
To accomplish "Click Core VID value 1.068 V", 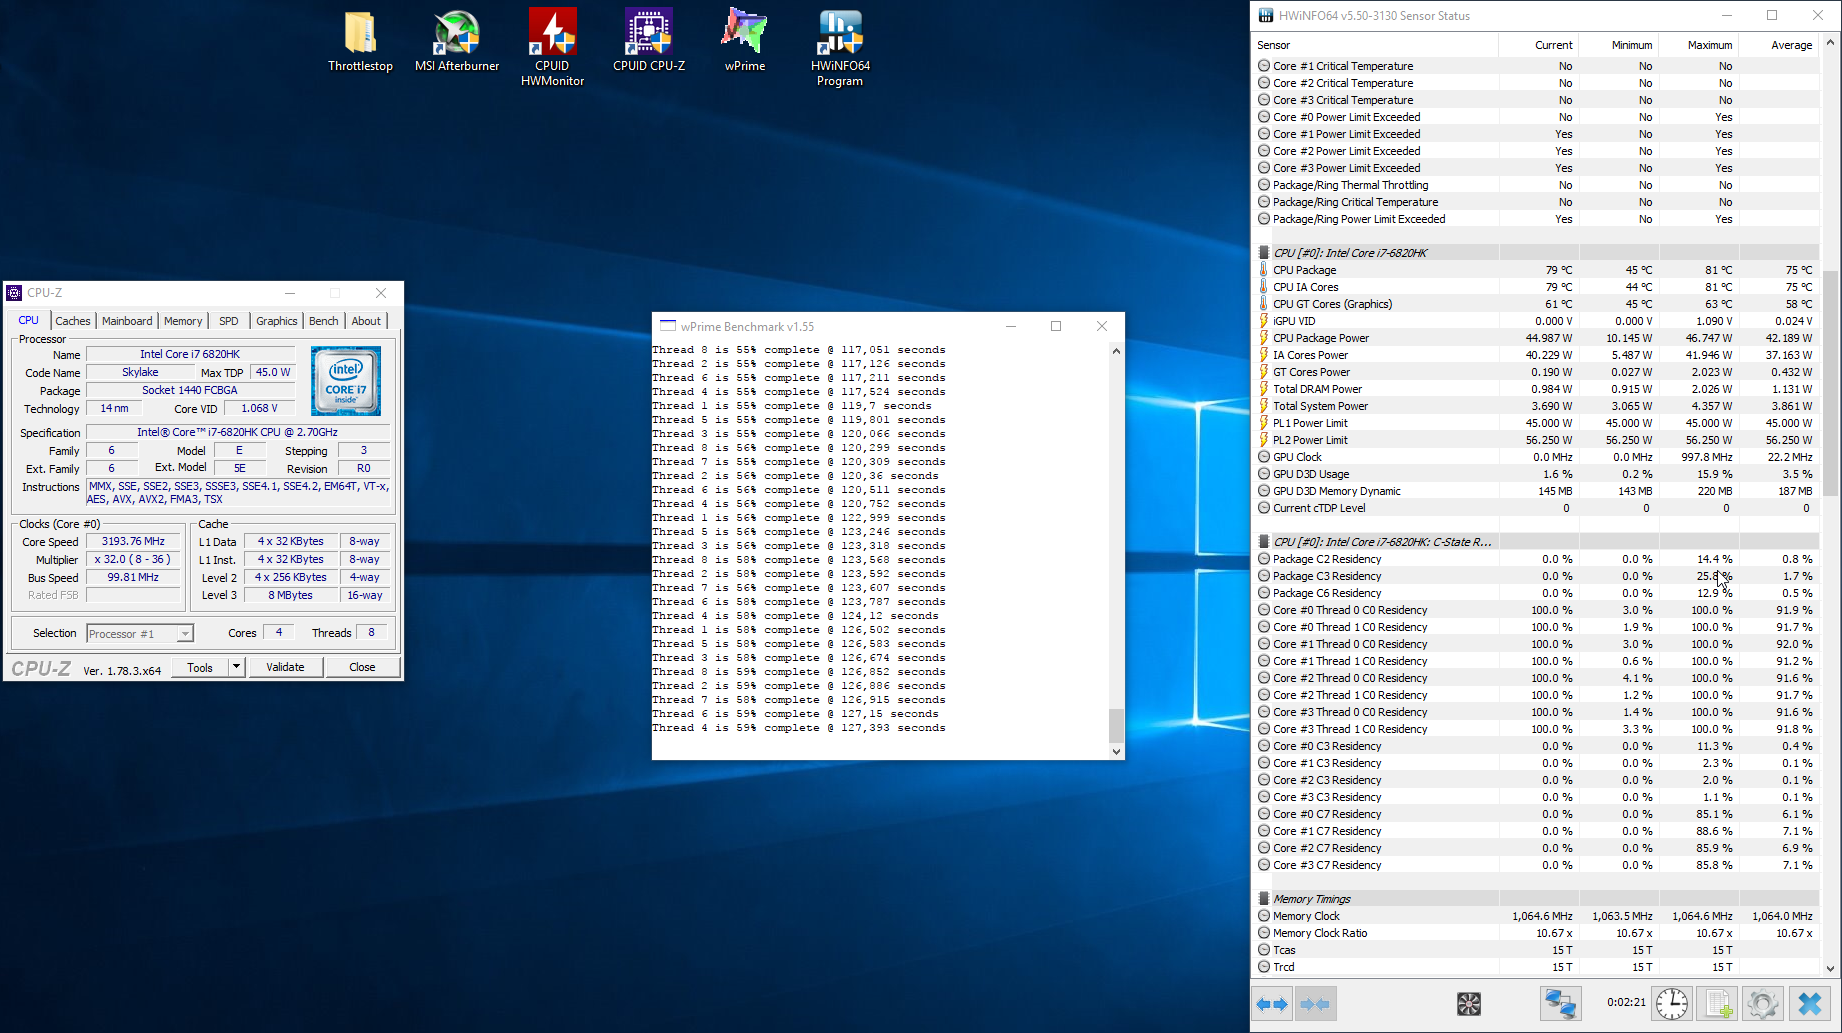I will pyautogui.click(x=259, y=408).
